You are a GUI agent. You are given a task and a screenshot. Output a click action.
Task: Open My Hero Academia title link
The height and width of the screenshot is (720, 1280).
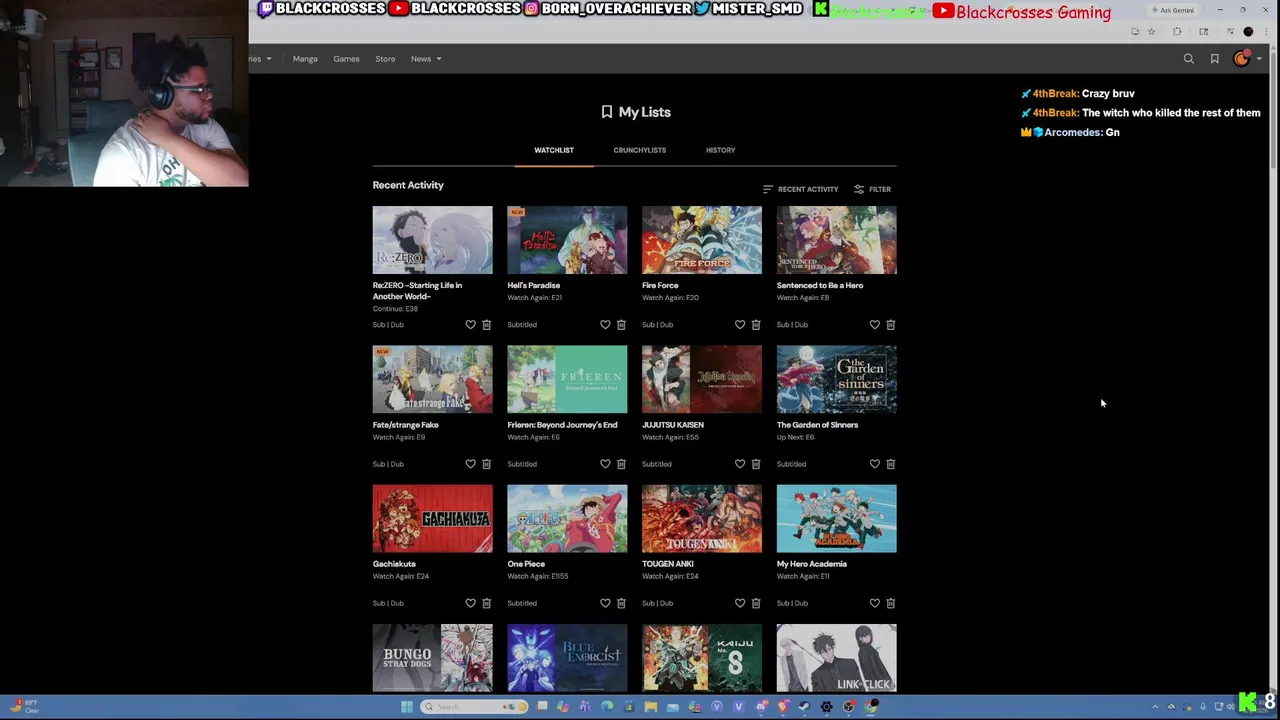click(812, 564)
